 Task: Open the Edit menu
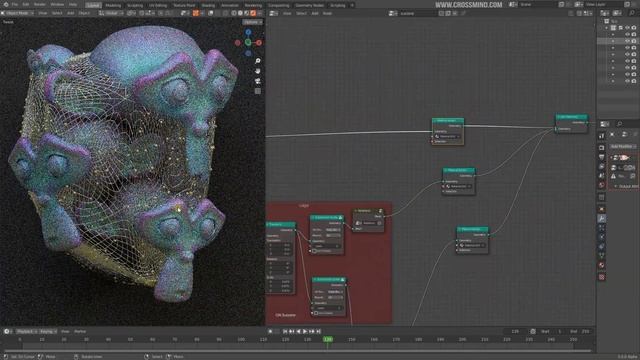click(x=26, y=4)
